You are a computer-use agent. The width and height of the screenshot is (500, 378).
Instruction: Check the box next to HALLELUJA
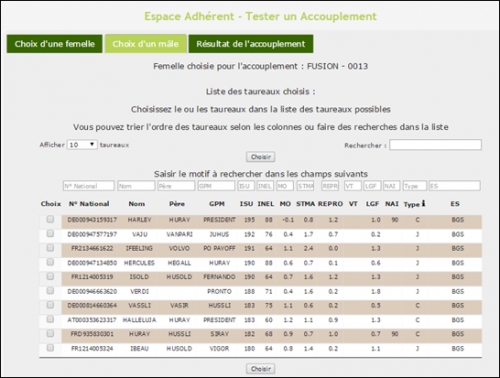click(x=50, y=319)
